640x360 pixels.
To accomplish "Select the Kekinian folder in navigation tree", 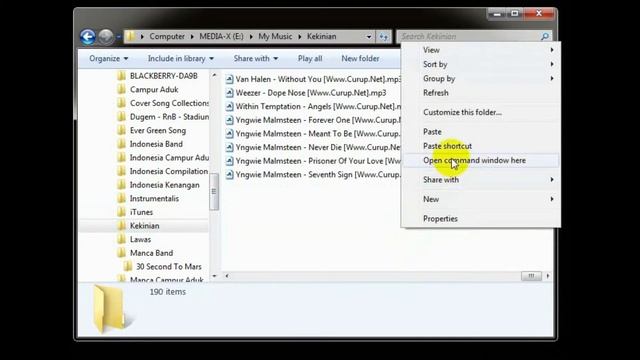I will [144, 226].
